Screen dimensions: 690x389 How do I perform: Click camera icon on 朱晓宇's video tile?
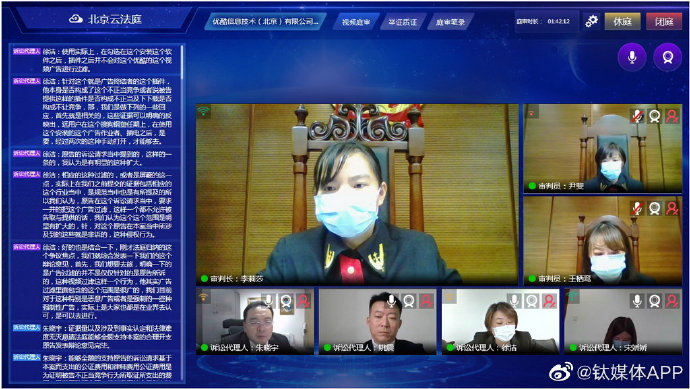(286, 301)
